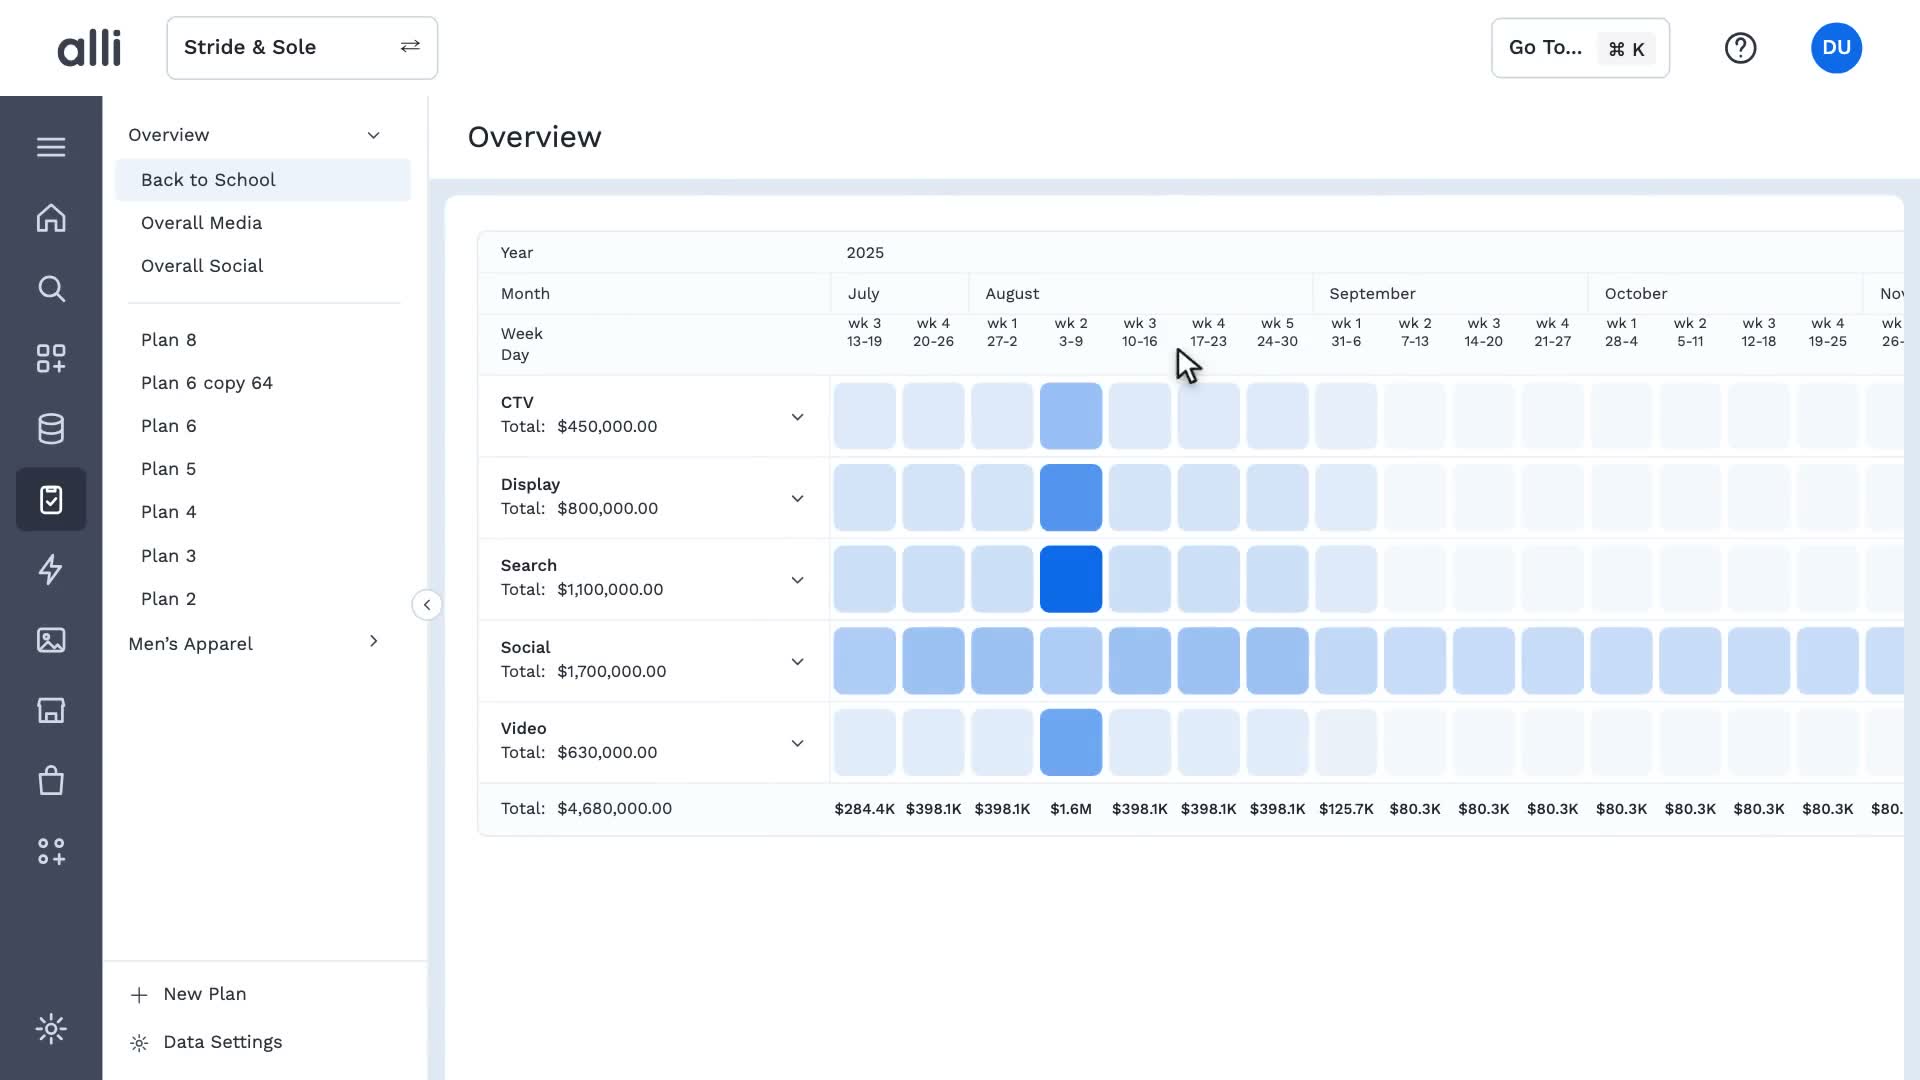
Task: Open the Go To command box
Action: [x=1580, y=48]
